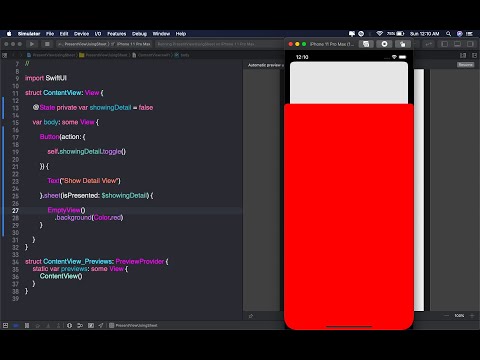Screen dimensions: 480x360
Task: Open the ContentView.swift jump bar segment
Action: [x=152, y=55]
